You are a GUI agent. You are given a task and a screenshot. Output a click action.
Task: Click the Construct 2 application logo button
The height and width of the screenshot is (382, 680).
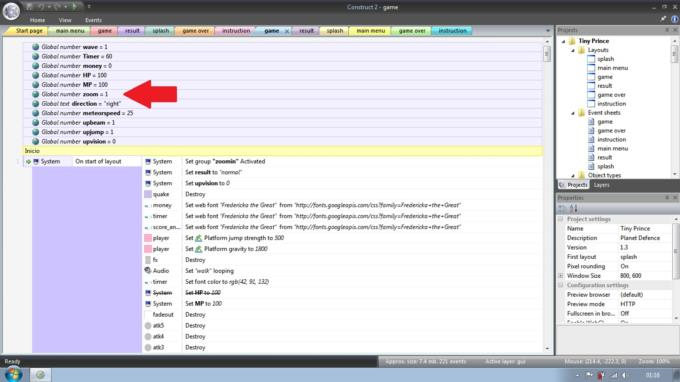click(x=11, y=11)
